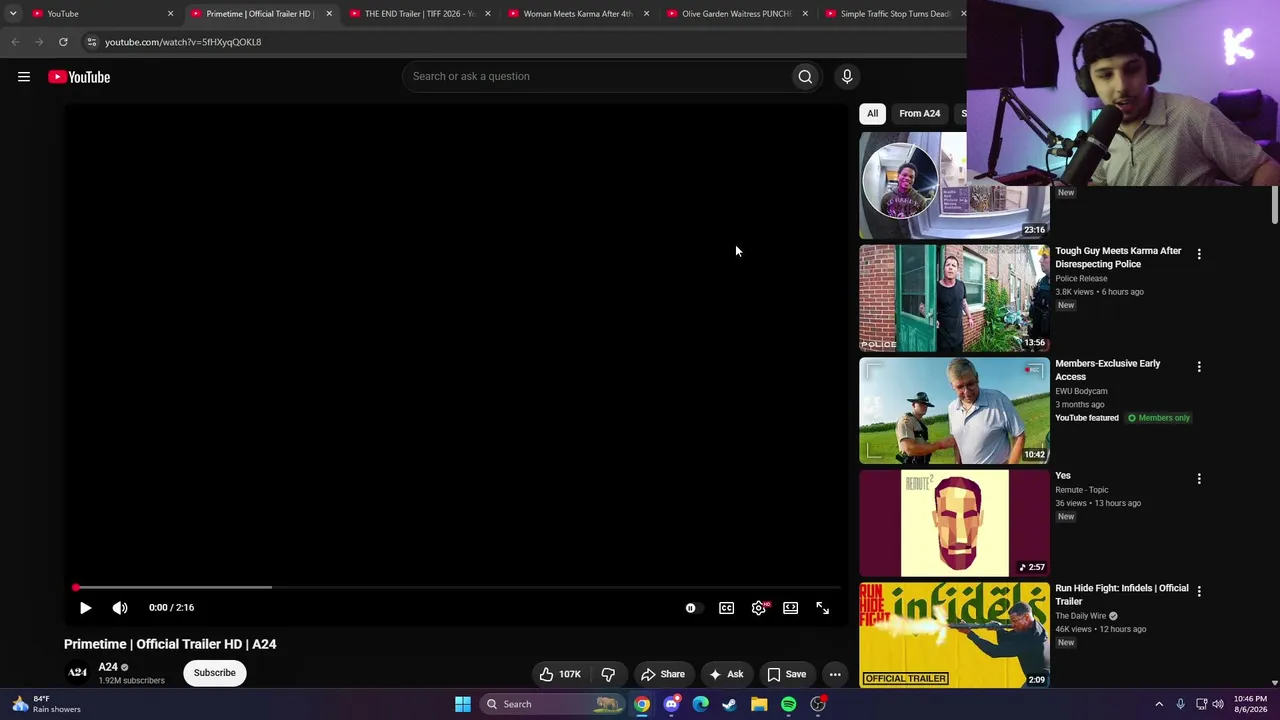Save video to a playlist
The height and width of the screenshot is (720, 1280).
tap(786, 674)
